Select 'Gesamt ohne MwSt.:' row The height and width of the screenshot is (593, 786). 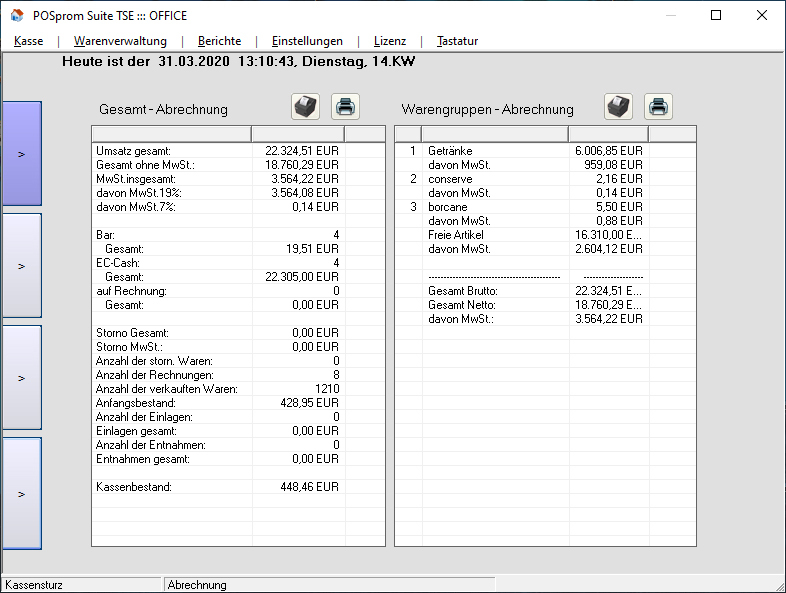click(239, 165)
